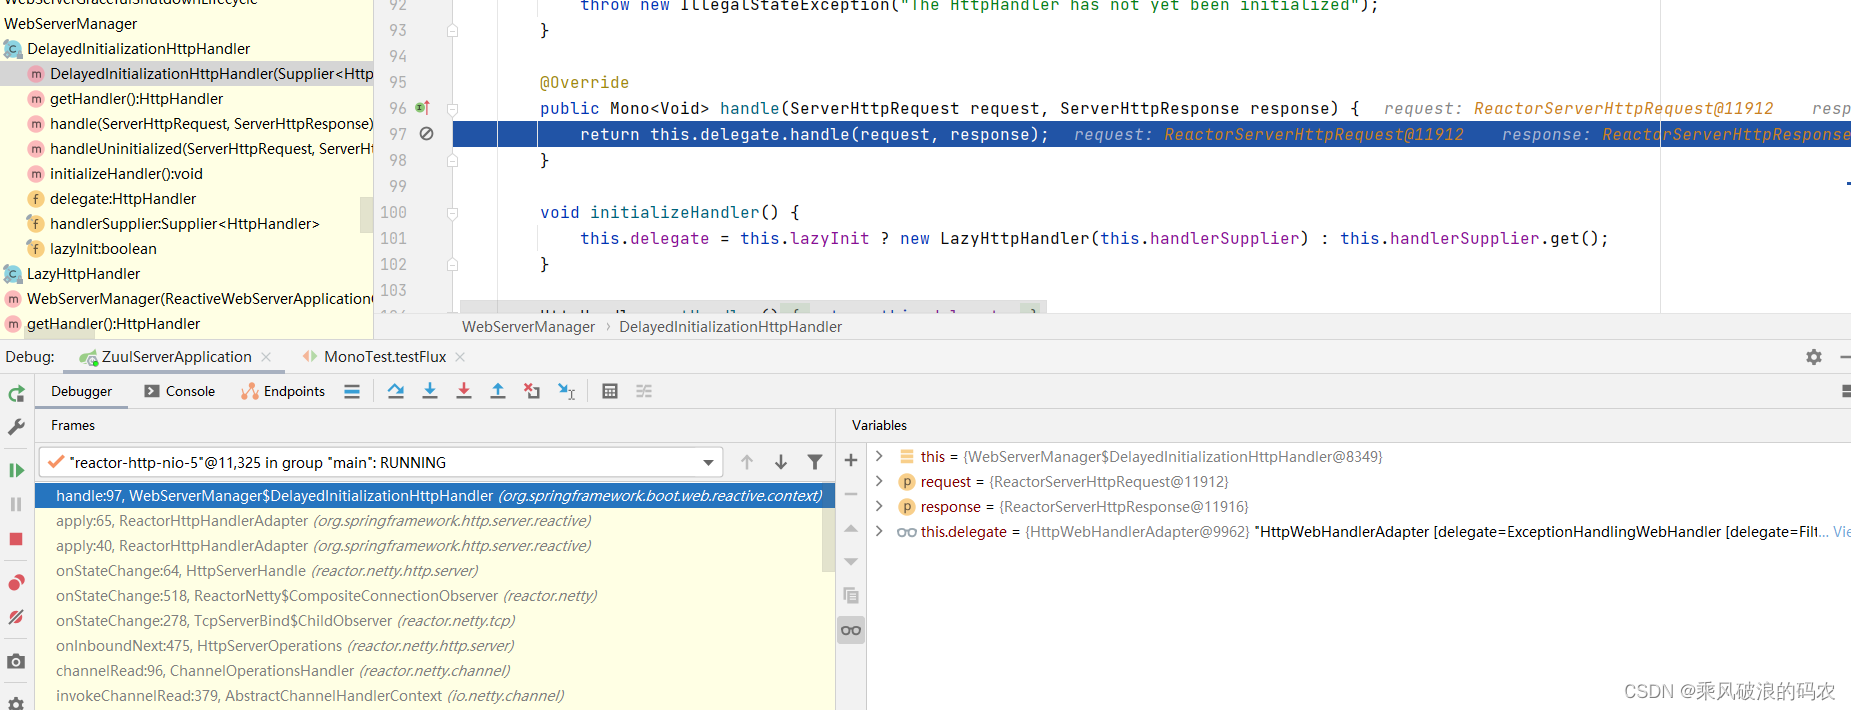Switch to the Console tab

[180, 391]
